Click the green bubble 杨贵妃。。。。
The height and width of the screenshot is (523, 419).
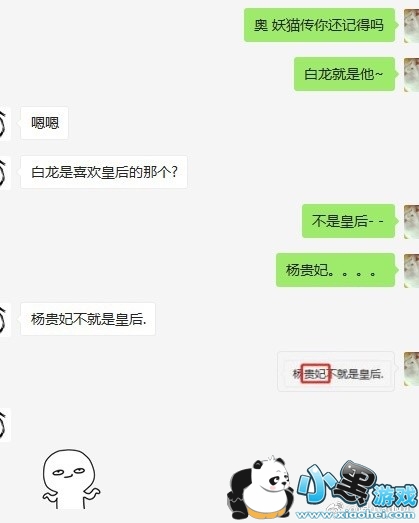point(336,270)
